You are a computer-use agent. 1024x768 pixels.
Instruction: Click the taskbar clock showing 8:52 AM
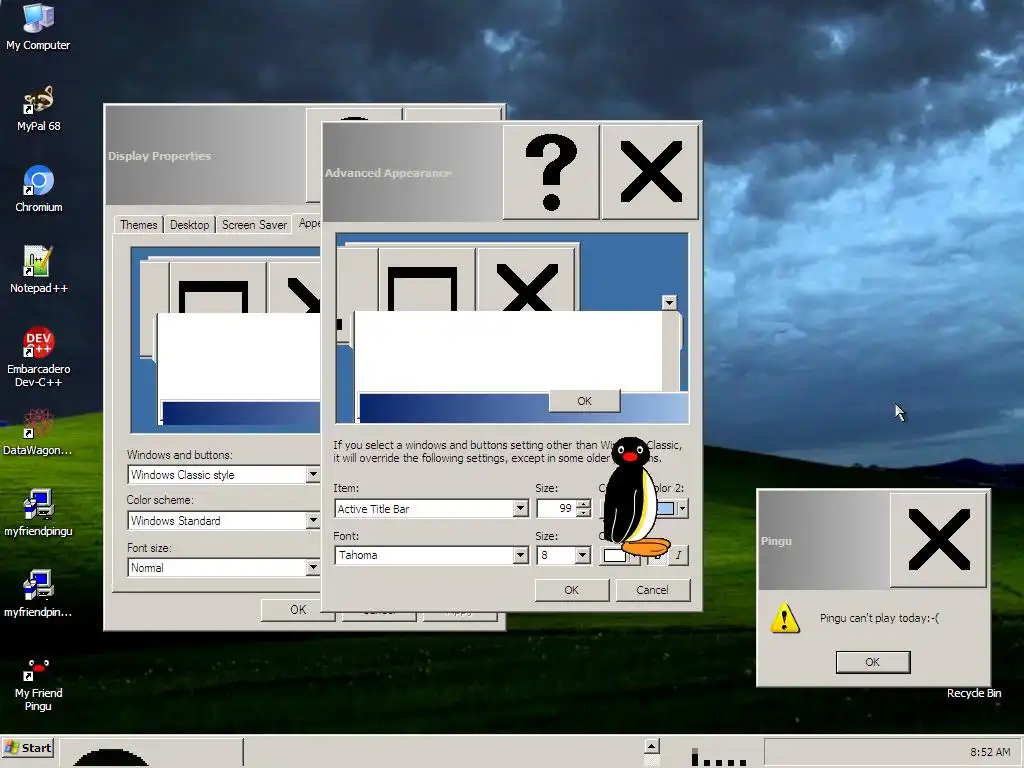990,752
